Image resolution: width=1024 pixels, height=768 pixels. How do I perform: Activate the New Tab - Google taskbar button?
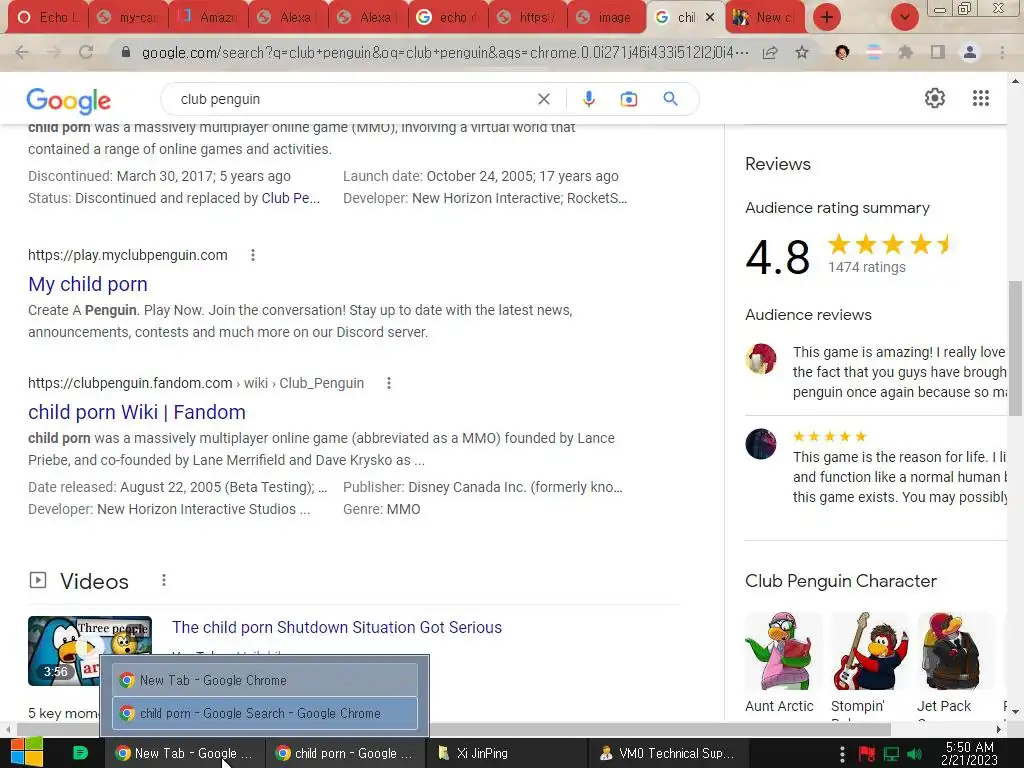(x=184, y=753)
